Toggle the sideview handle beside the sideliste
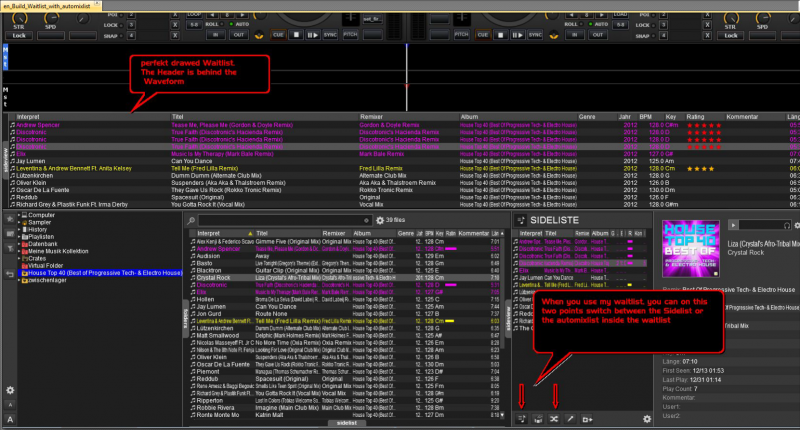 pos(508,319)
